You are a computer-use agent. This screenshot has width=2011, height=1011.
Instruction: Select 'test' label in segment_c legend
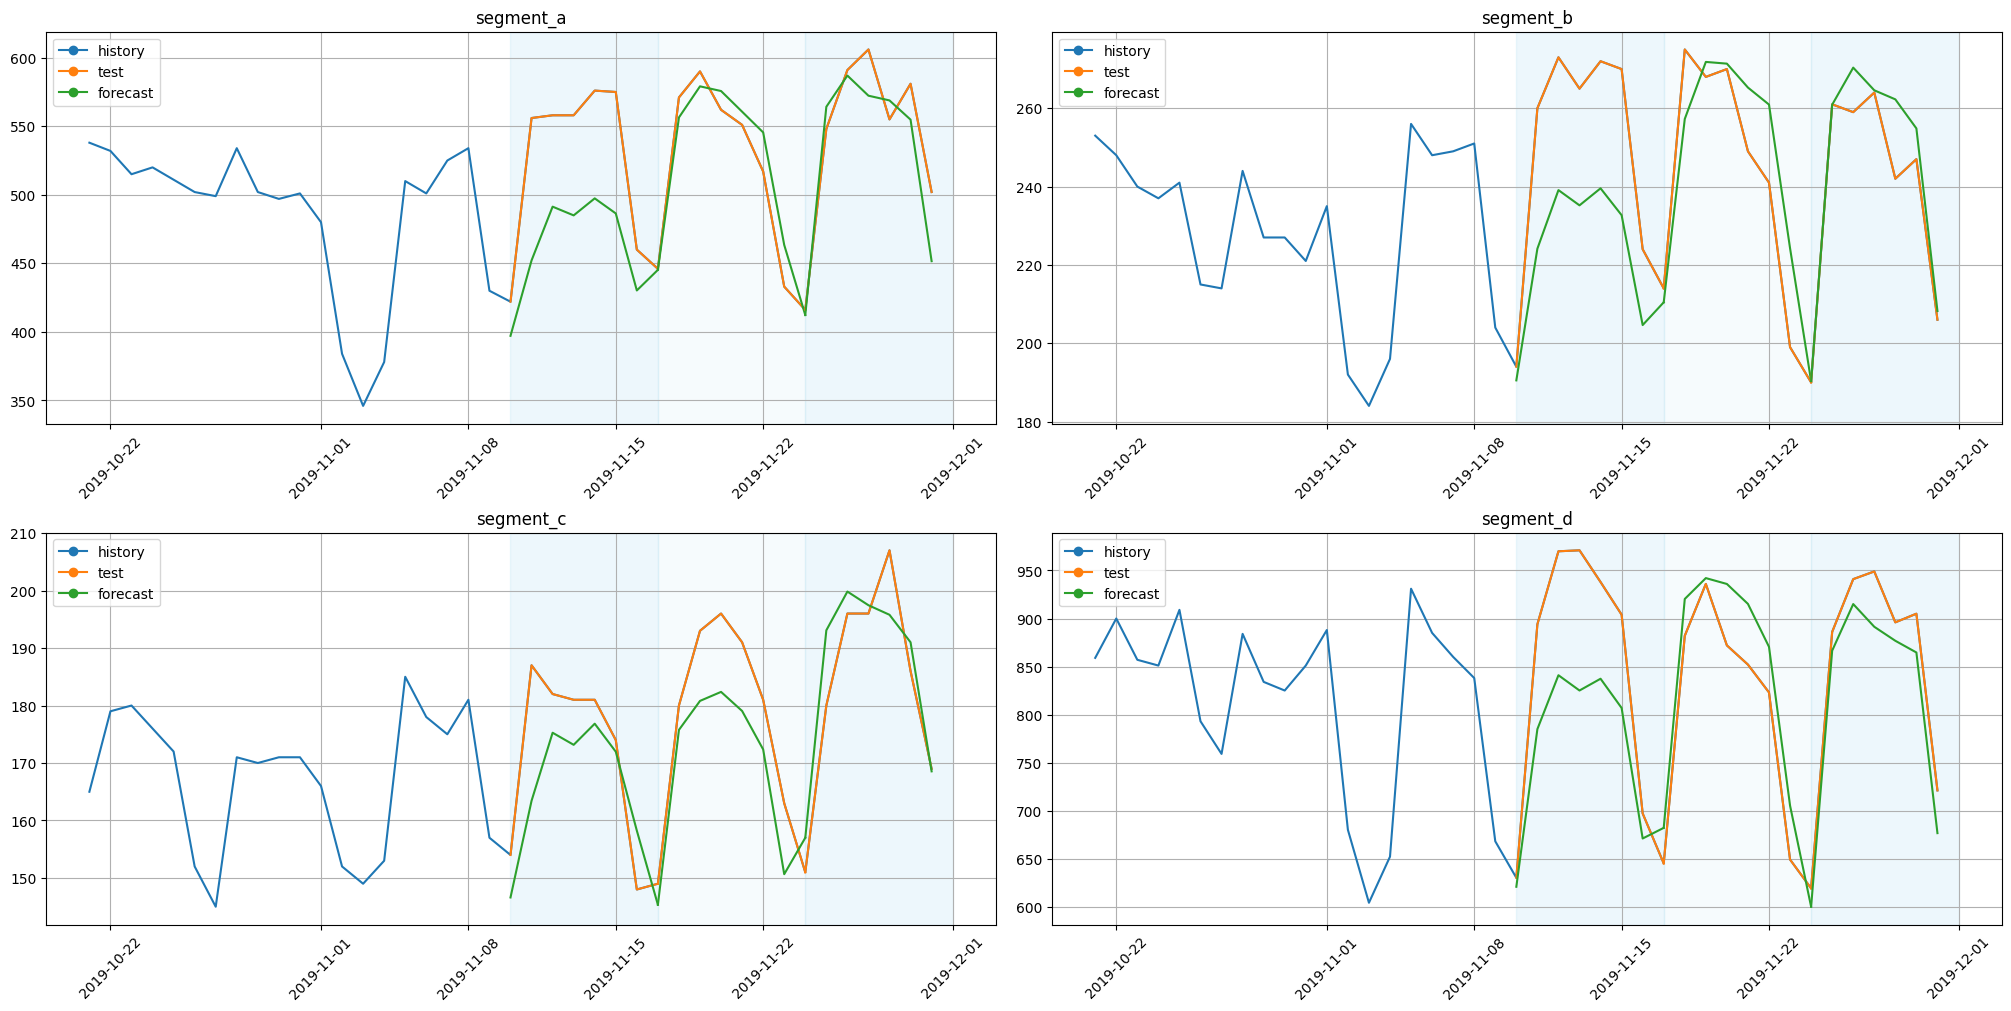[x=111, y=573]
